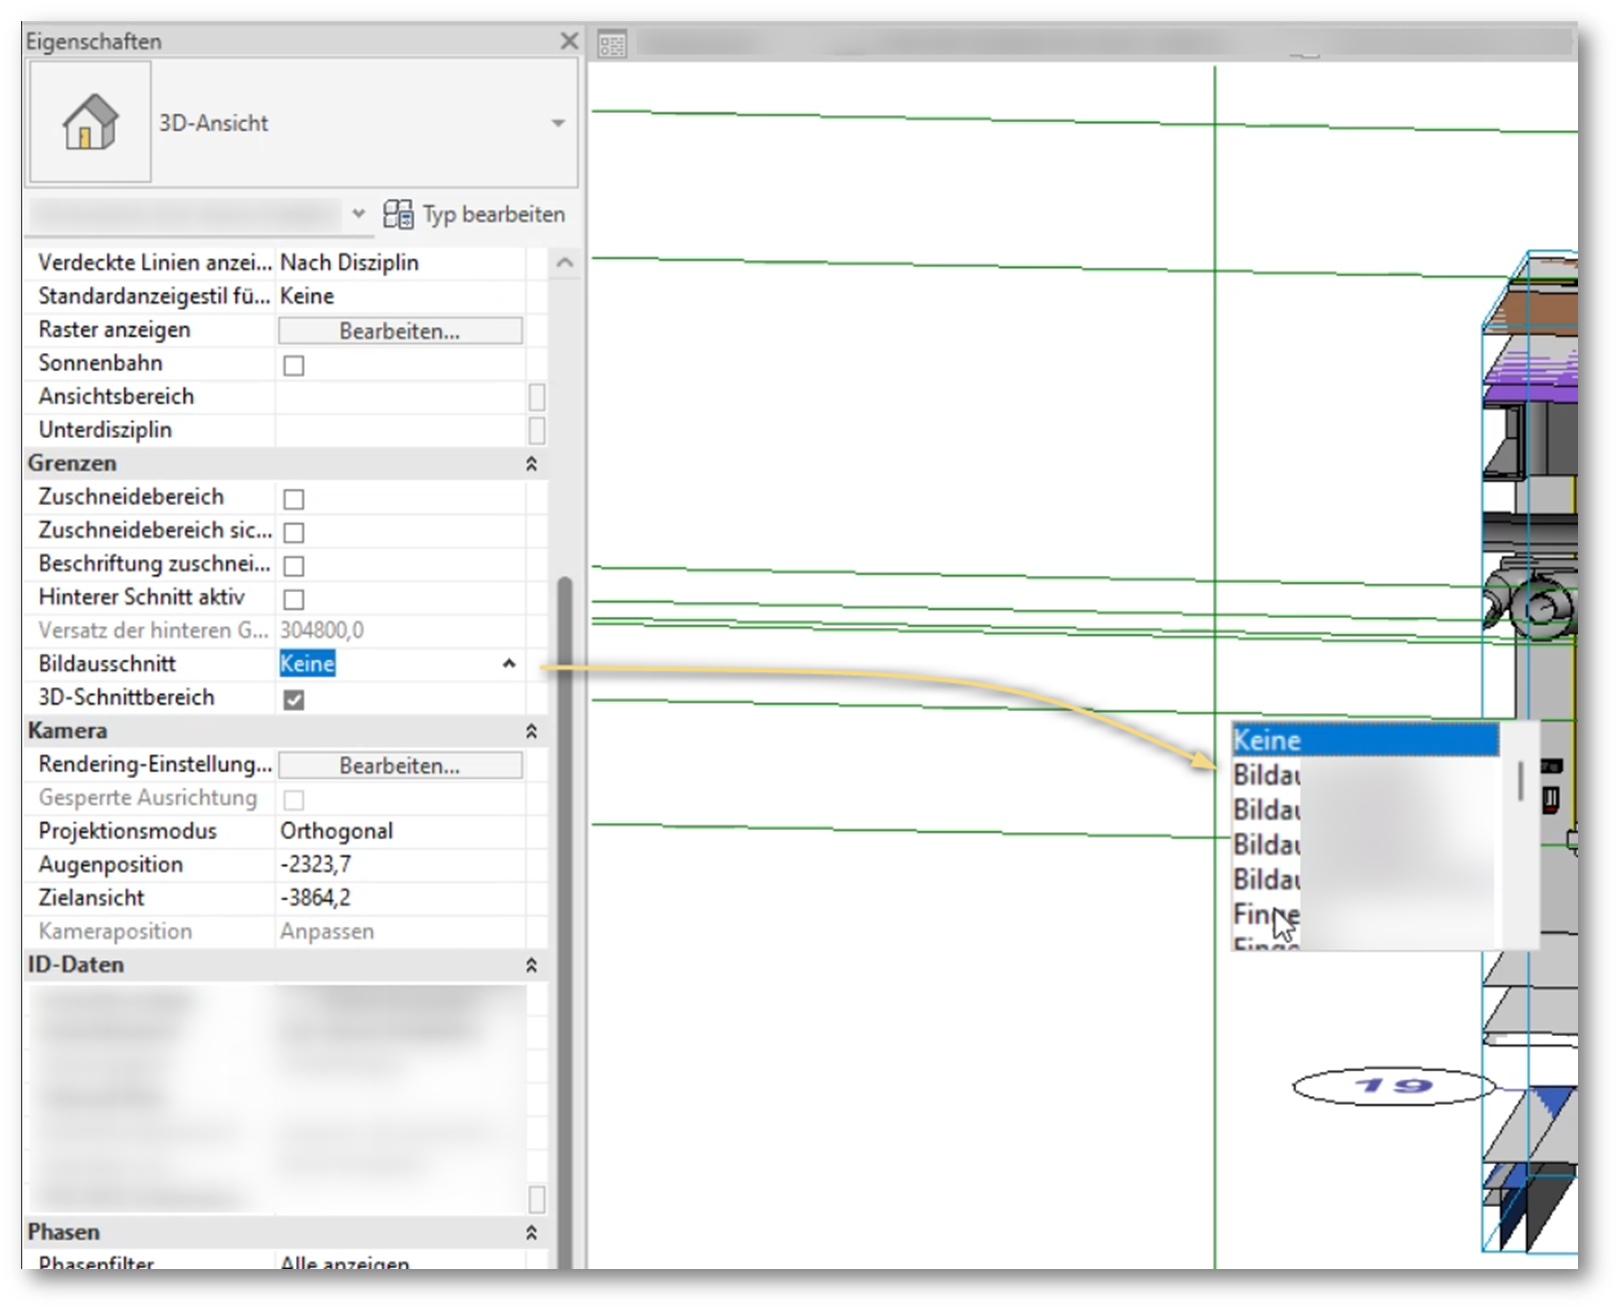The image size is (1620, 1311).
Task: Click the empty Unterdisziplin value field
Action: 400,430
